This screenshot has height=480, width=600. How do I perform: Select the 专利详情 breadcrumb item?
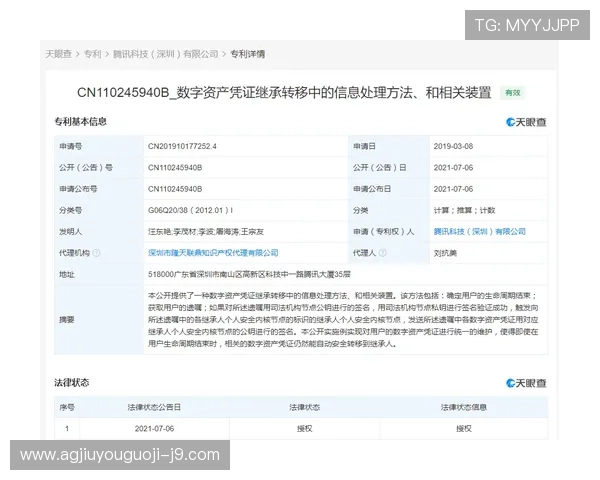[x=247, y=54]
